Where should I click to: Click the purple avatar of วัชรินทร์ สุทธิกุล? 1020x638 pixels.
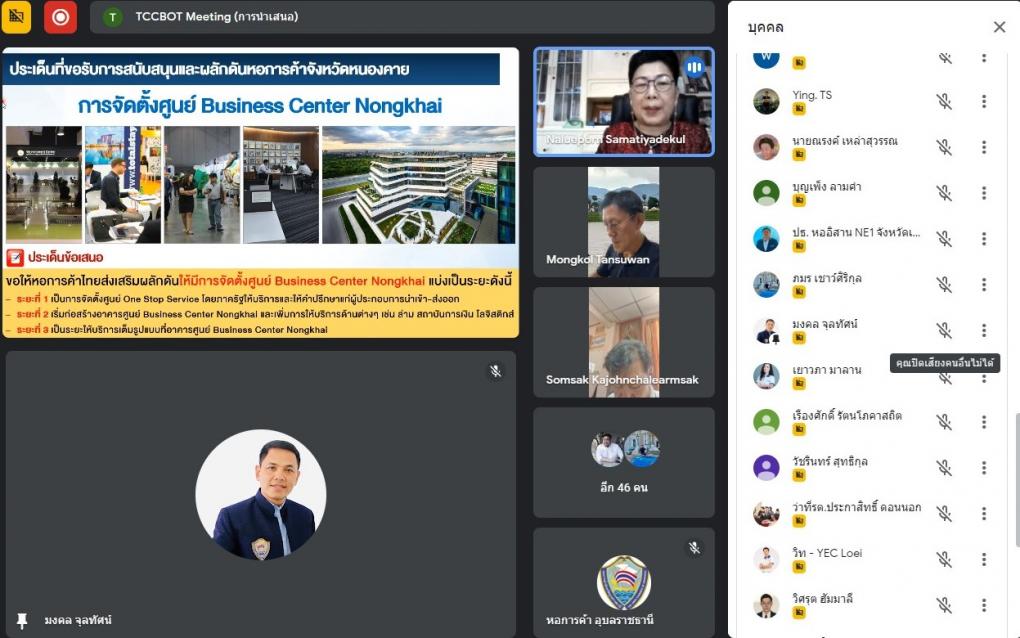click(766, 468)
